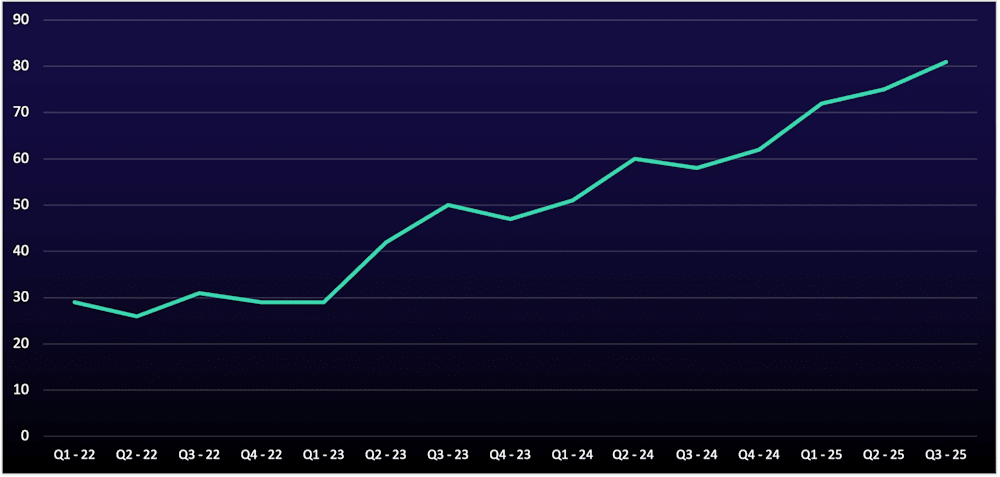The height and width of the screenshot is (477, 1000).
Task: Select the line's data point at Q1 - 23
Action: [324, 302]
